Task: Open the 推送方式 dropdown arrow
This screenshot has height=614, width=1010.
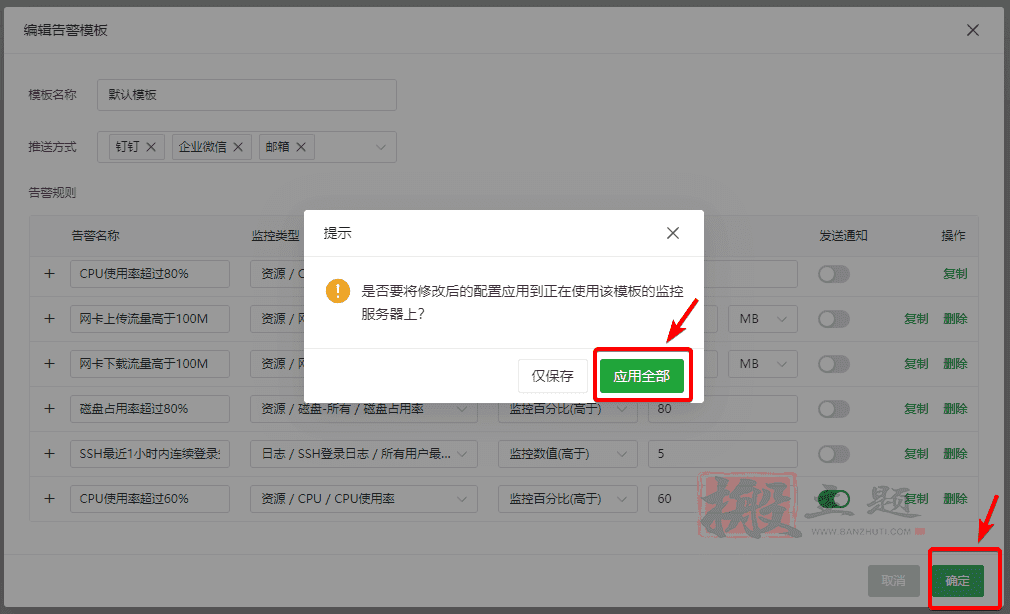Action: tap(381, 147)
